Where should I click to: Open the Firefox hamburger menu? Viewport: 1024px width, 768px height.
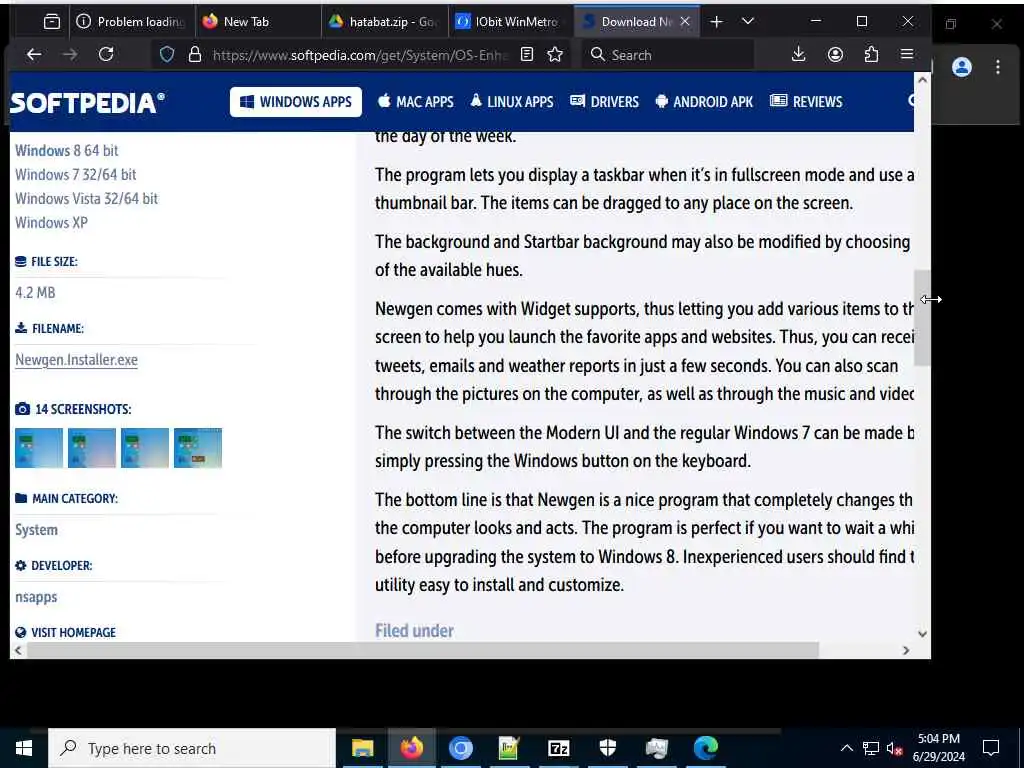(906, 54)
